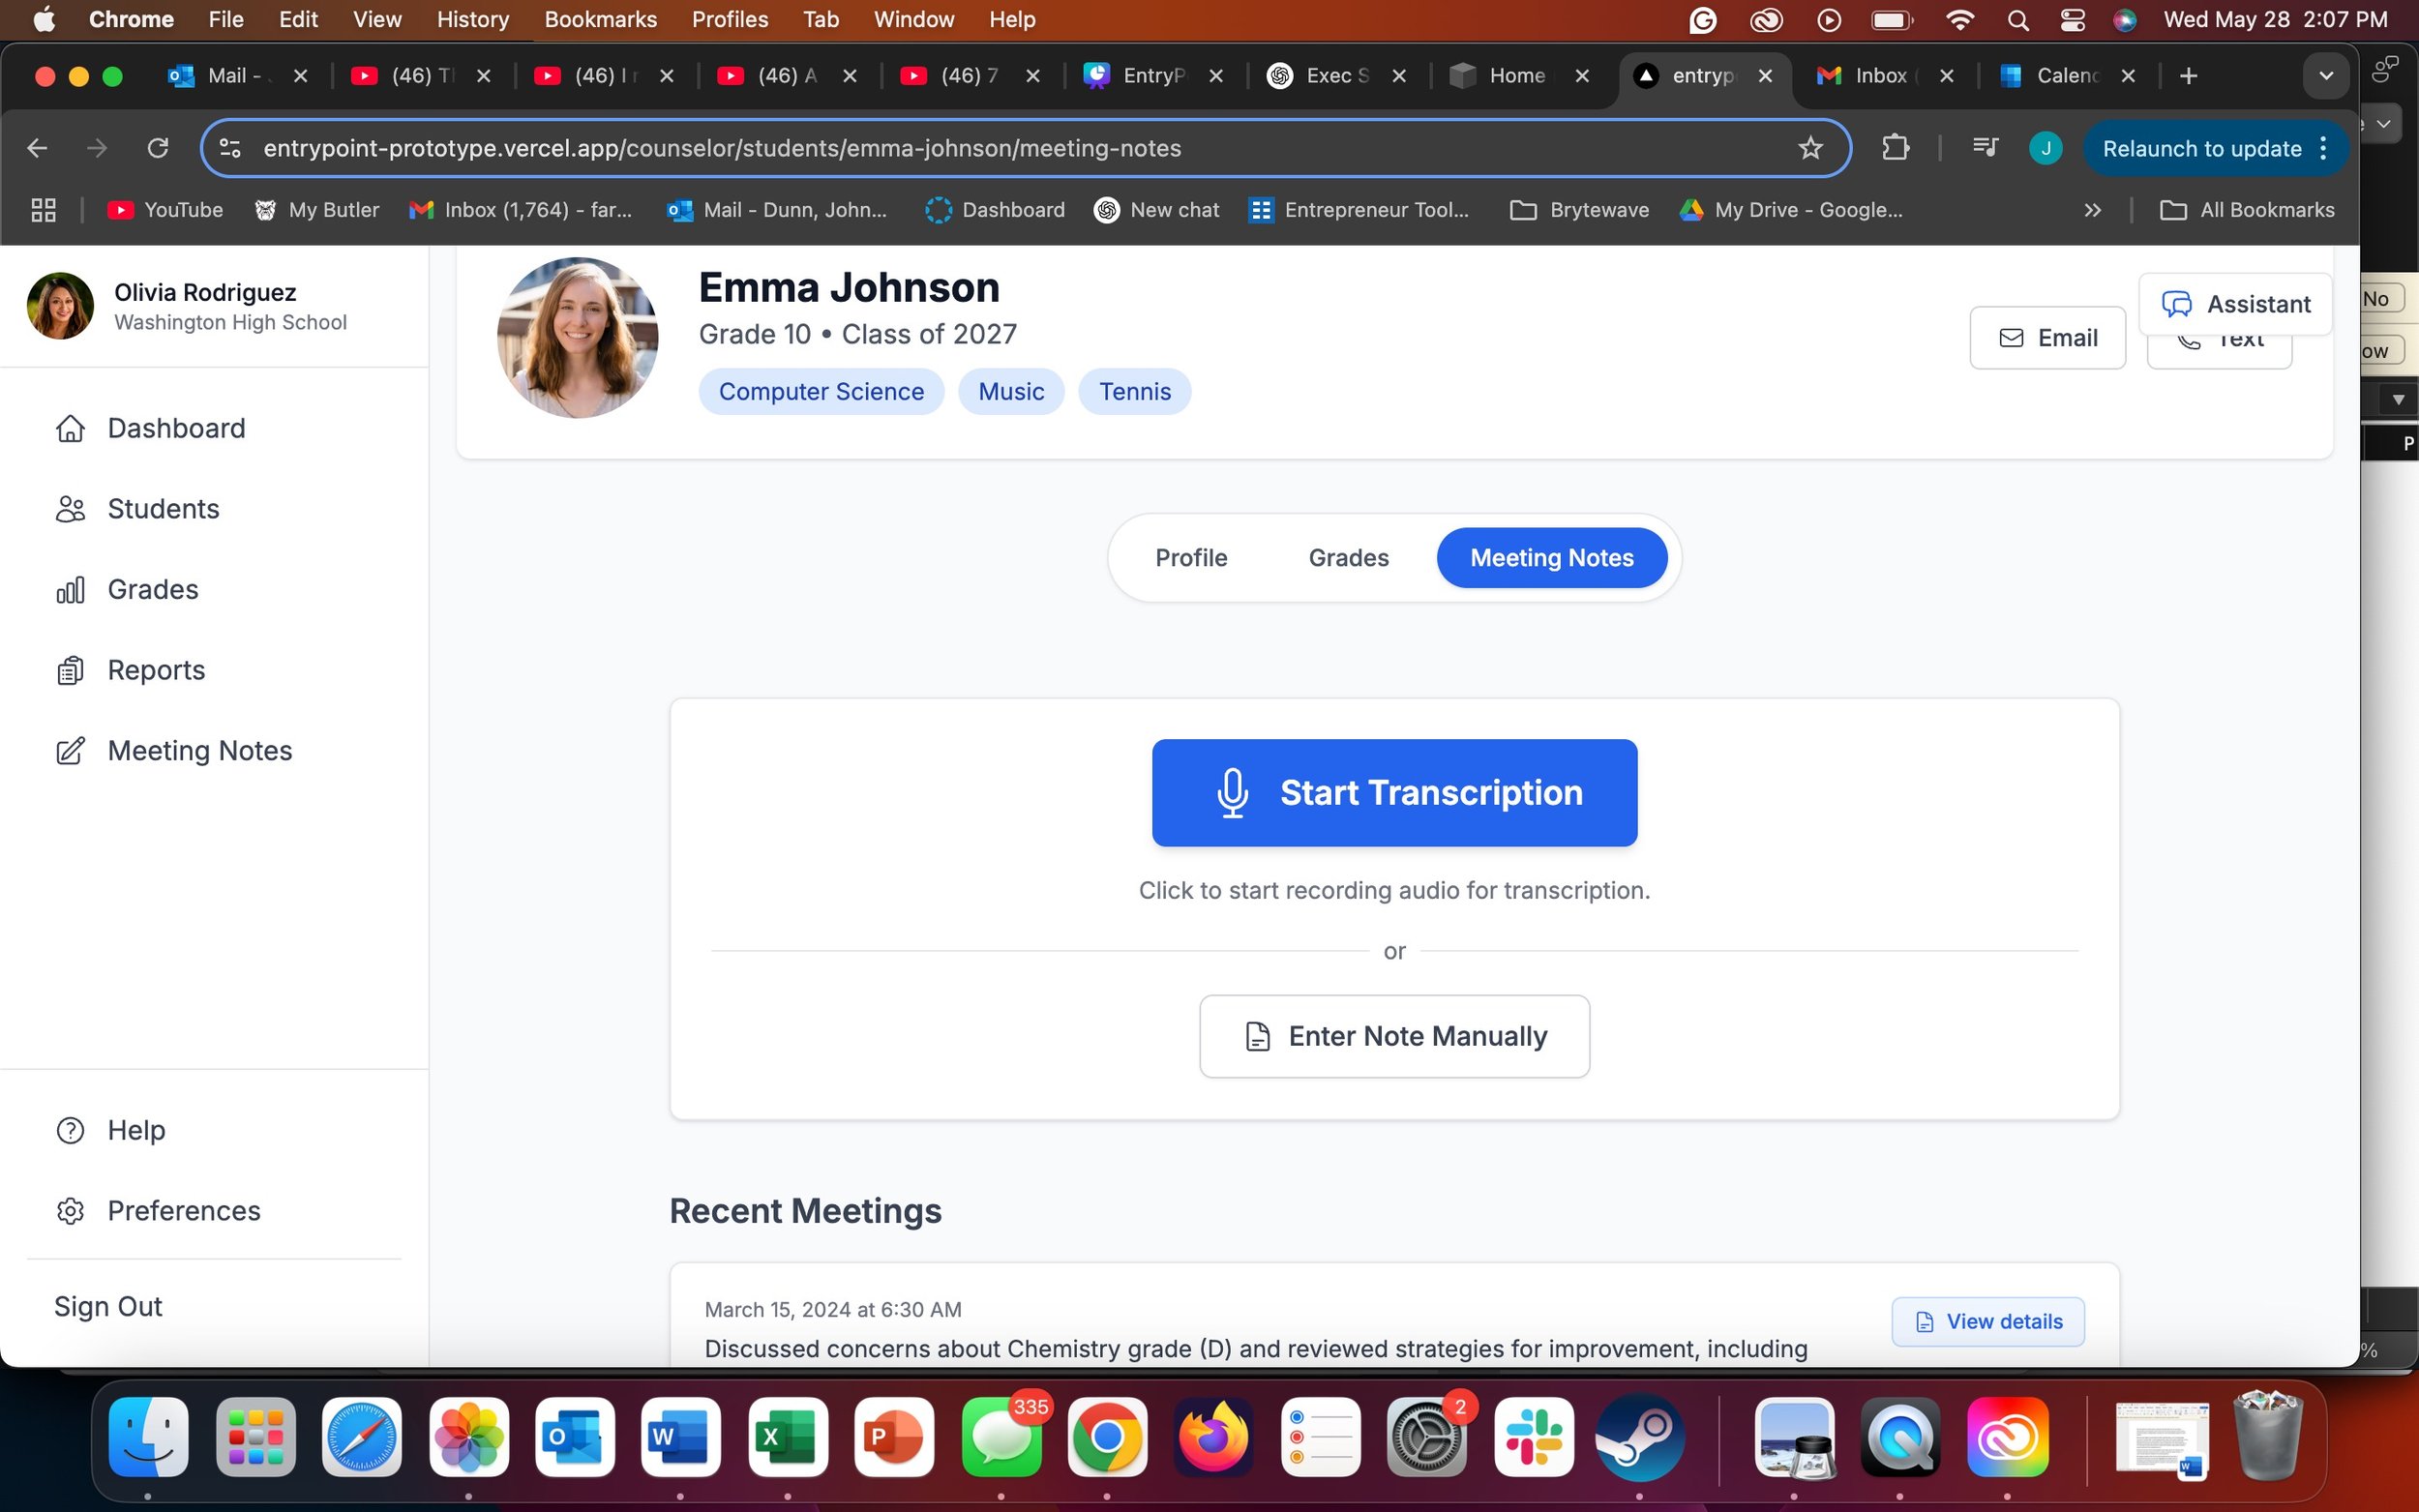Open the My Butler bookmark
The width and height of the screenshot is (2419, 1512).
pyautogui.click(x=317, y=210)
